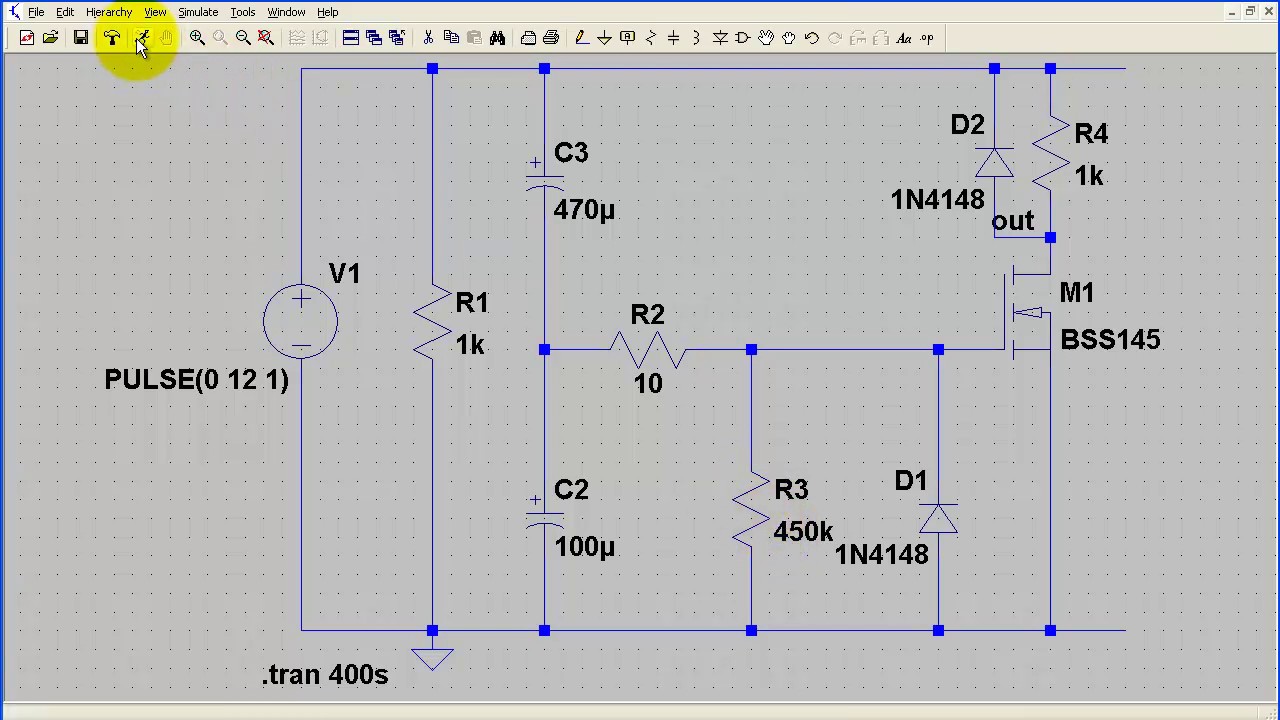
Task: Zoom to fit the full schematic
Action: coord(266,38)
